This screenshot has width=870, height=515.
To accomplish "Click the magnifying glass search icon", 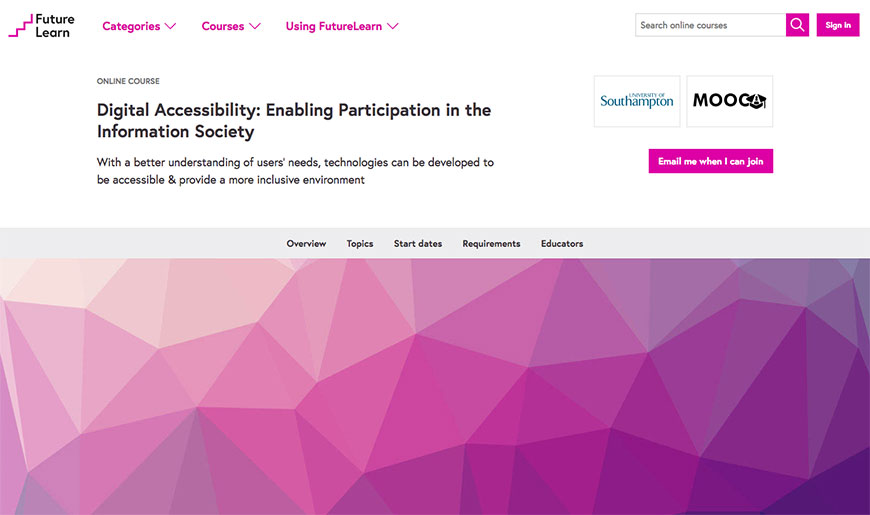I will (x=797, y=25).
